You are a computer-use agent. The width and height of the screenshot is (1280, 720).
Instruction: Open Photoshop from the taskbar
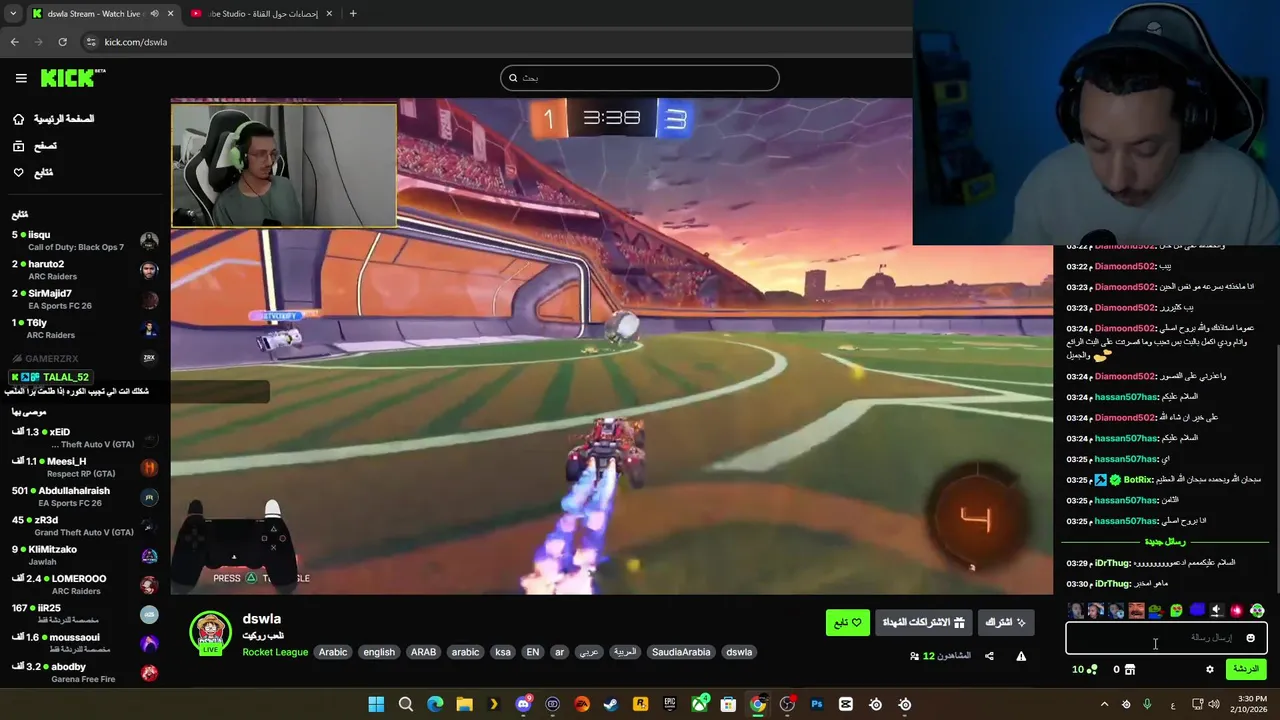pos(817,705)
